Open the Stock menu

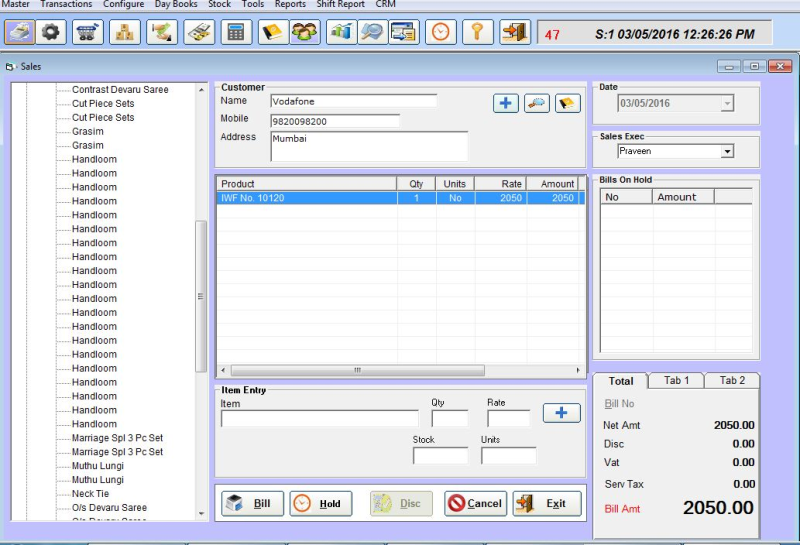[219, 4]
